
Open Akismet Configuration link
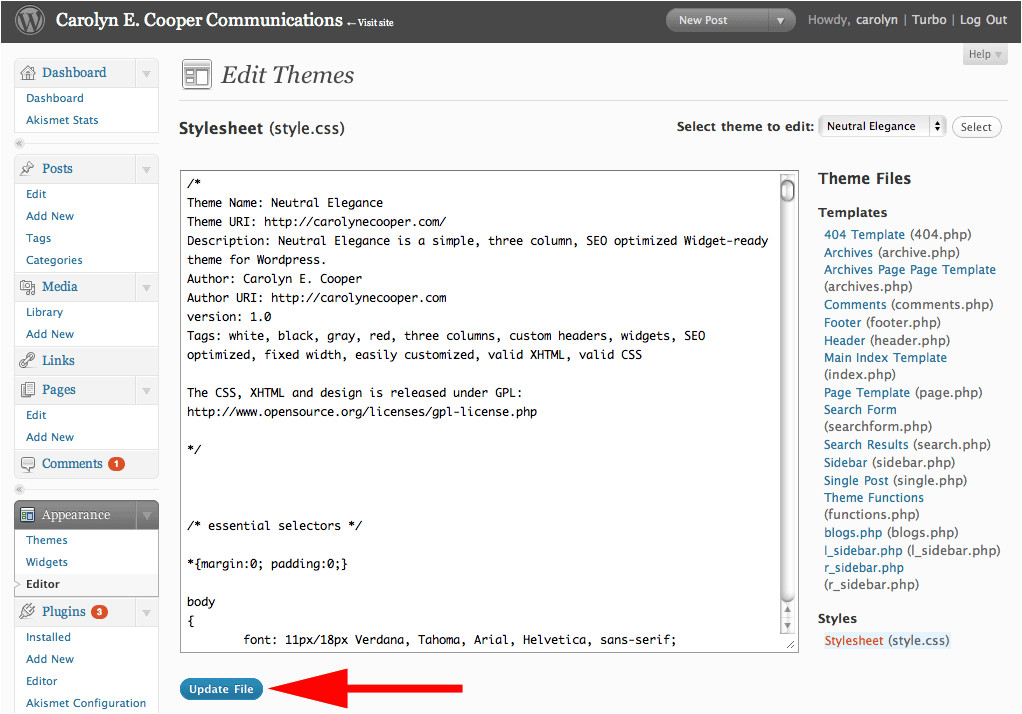click(x=86, y=703)
